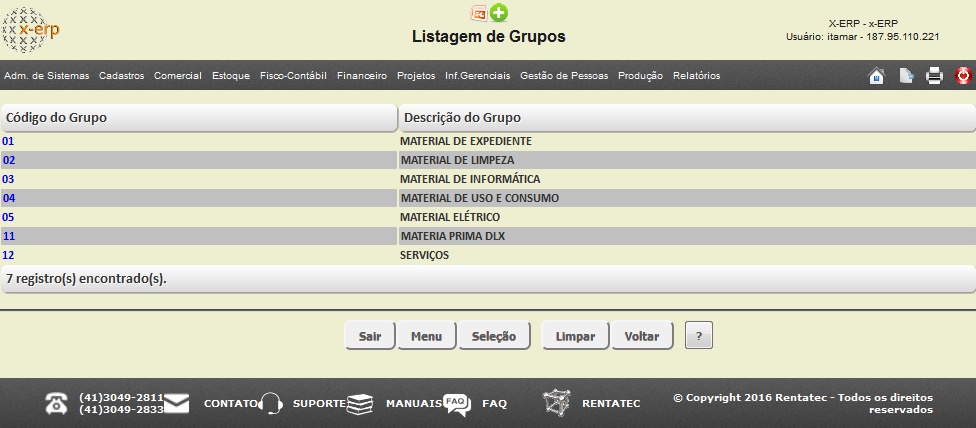Open group code 05 link
976x428 pixels.
8,217
